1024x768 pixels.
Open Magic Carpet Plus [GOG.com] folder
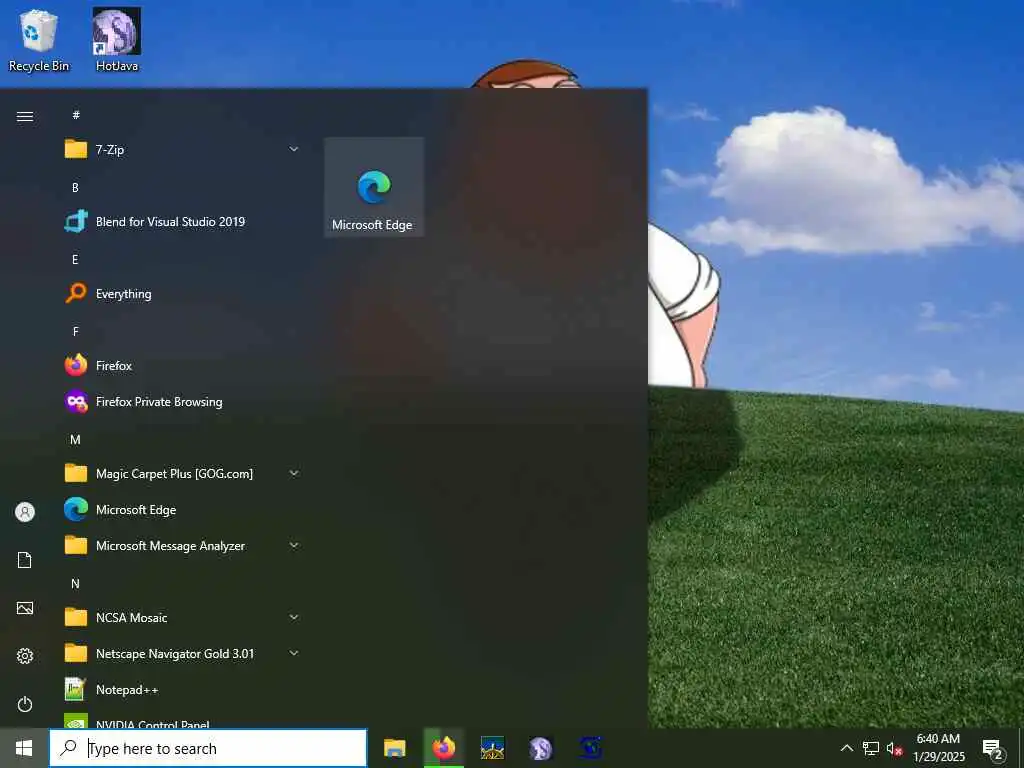[x=182, y=473]
